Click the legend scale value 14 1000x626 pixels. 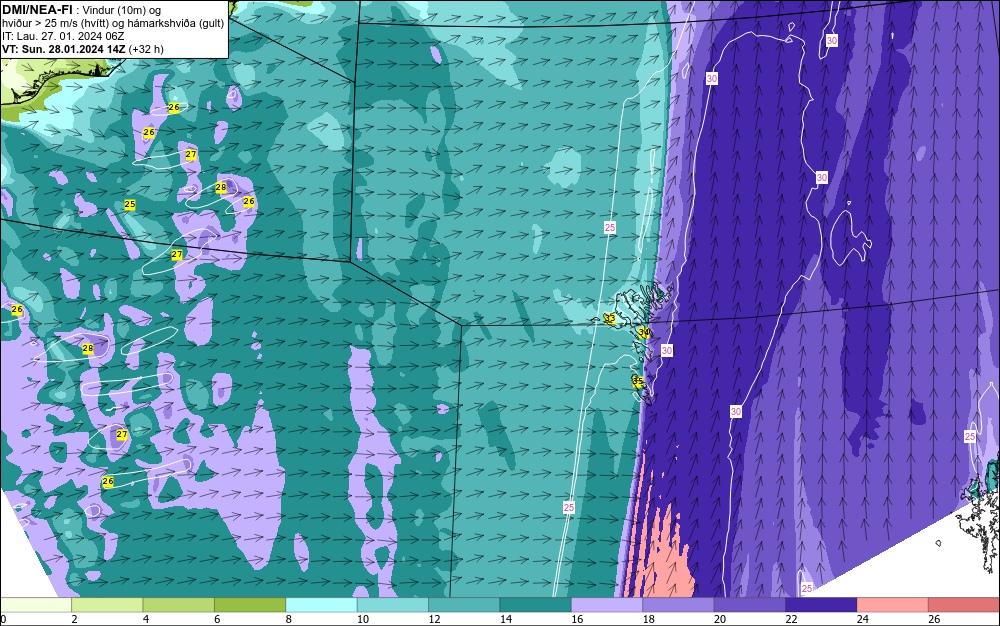506,619
